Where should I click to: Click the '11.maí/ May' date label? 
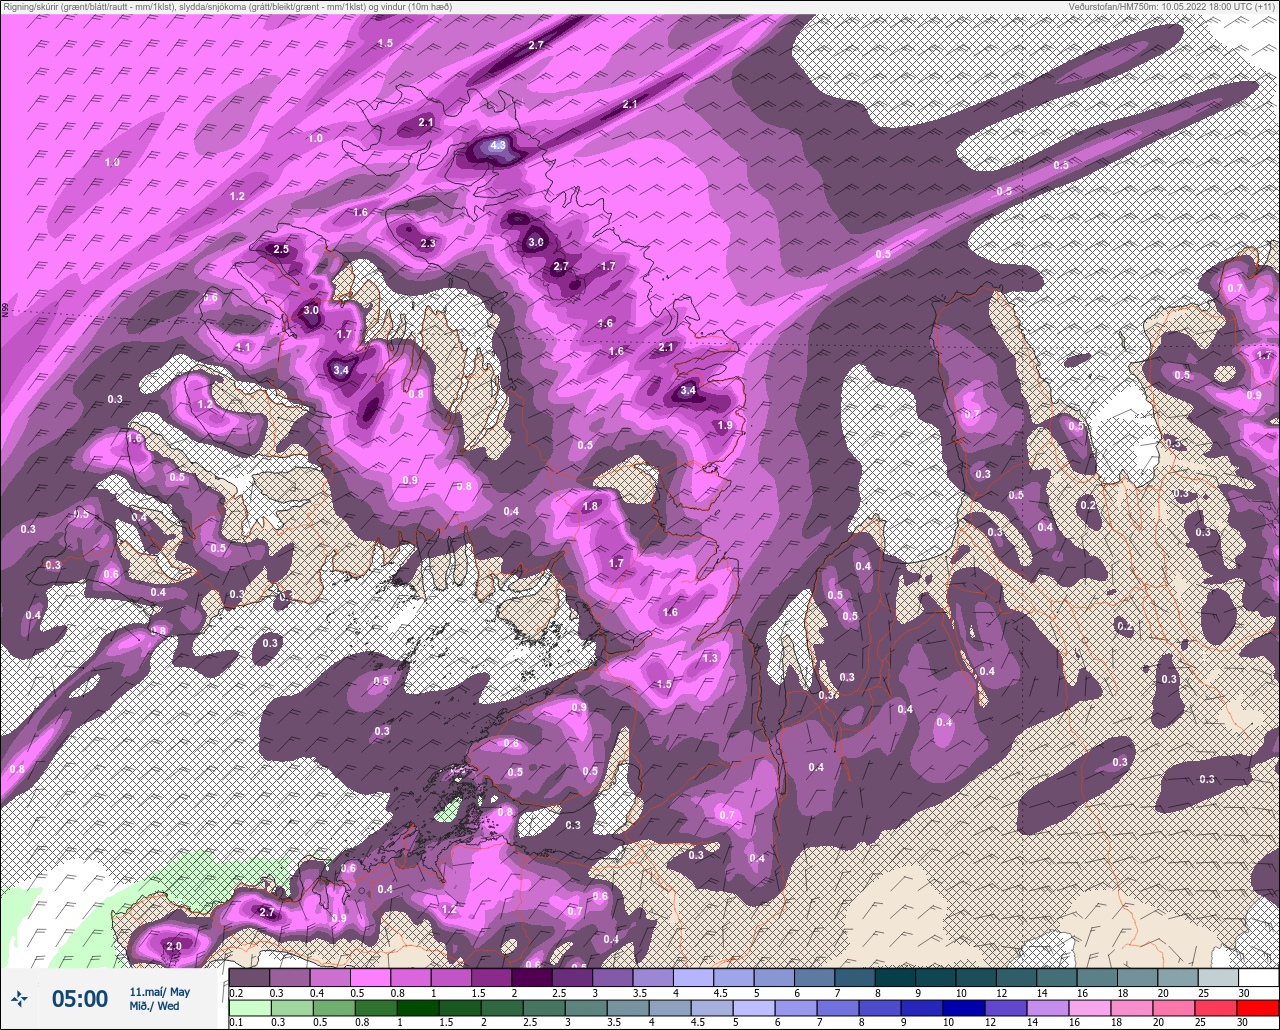pos(159,991)
